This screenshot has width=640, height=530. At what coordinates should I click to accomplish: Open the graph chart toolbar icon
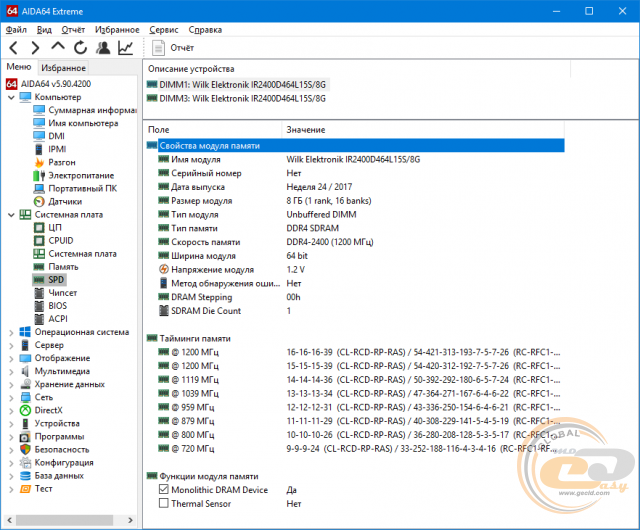click(125, 48)
